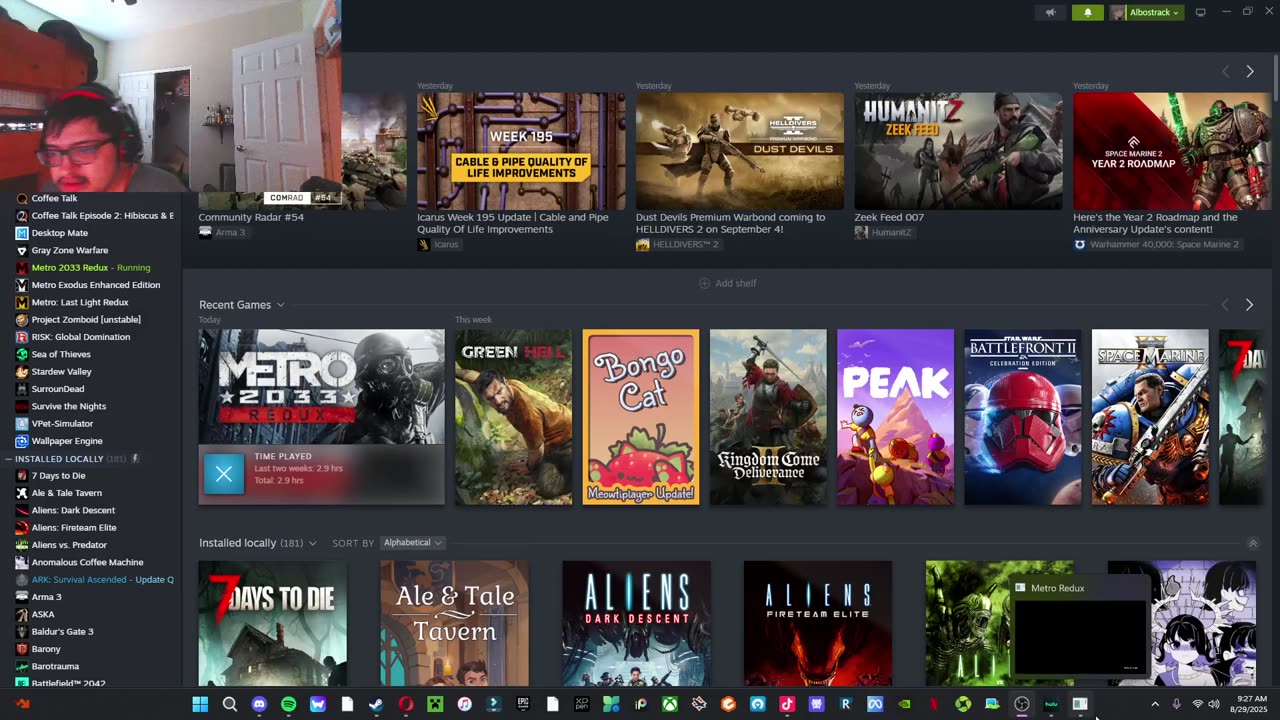Select Desktop Mate in library list
1280x720 pixels.
59,233
